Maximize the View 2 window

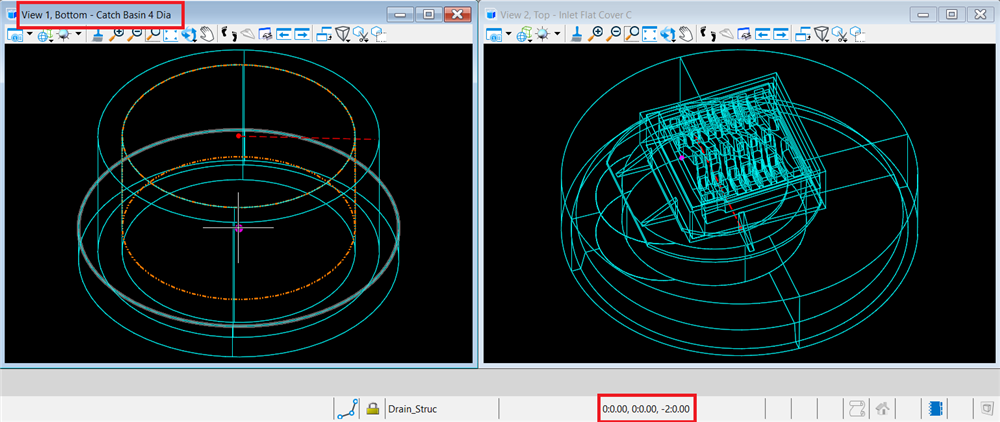point(950,14)
